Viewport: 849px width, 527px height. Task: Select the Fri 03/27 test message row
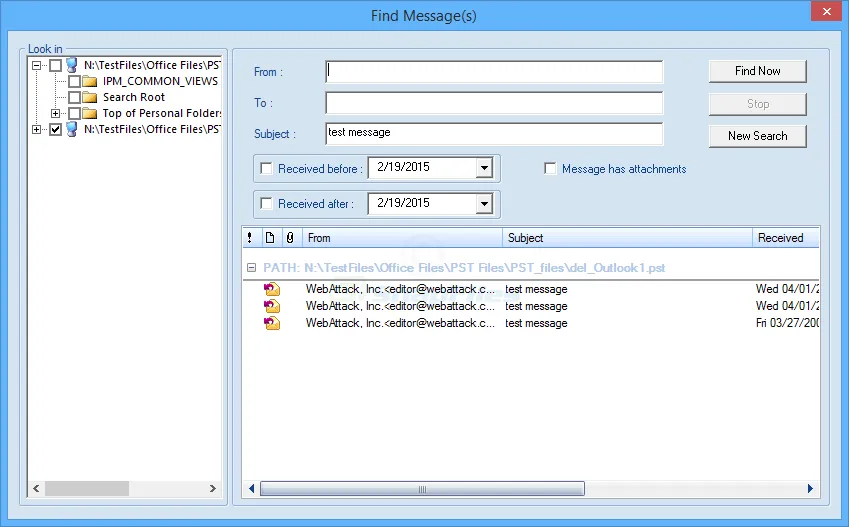click(x=531, y=323)
